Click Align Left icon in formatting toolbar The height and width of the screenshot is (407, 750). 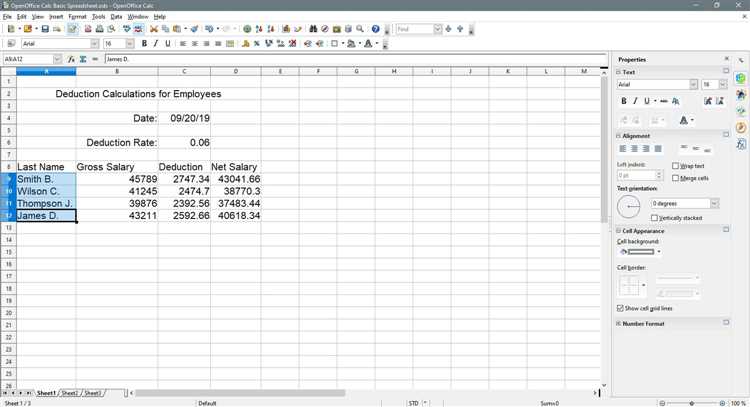coord(183,44)
